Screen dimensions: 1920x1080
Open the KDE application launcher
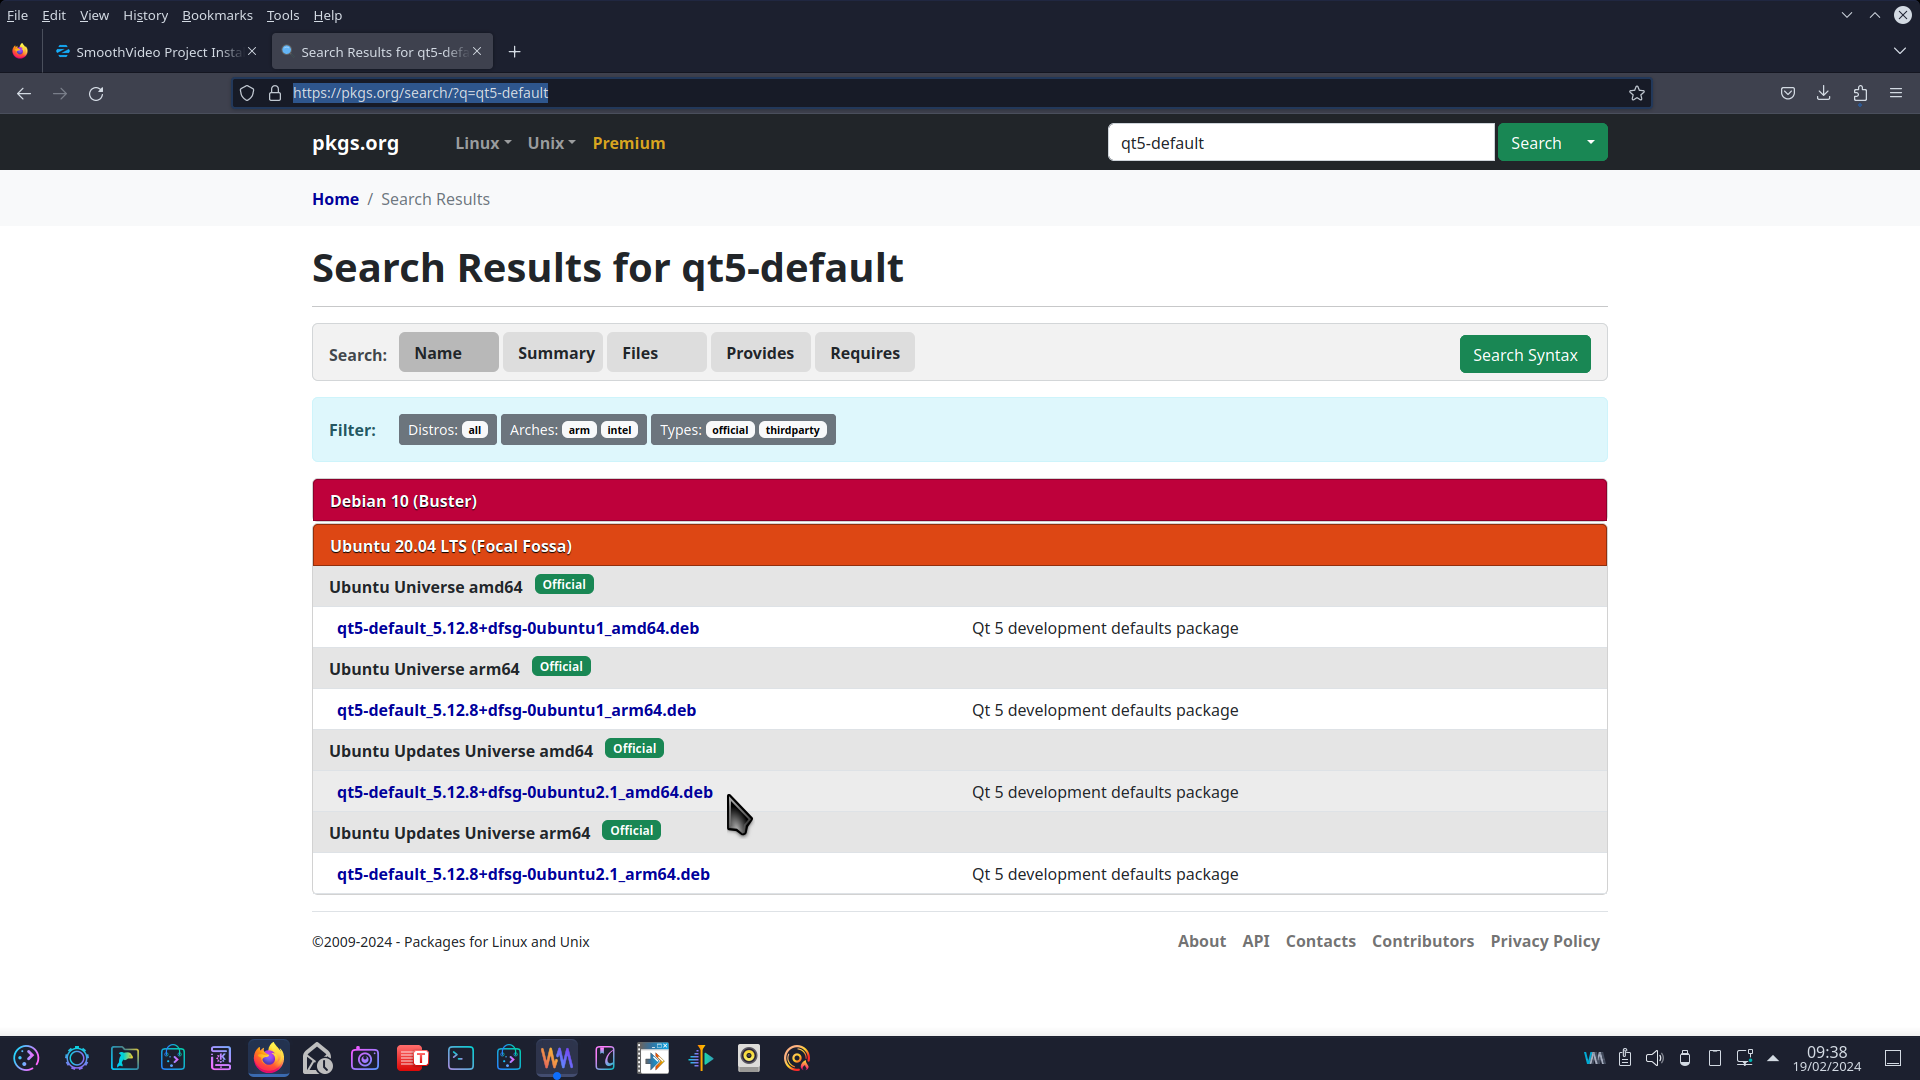27,1058
